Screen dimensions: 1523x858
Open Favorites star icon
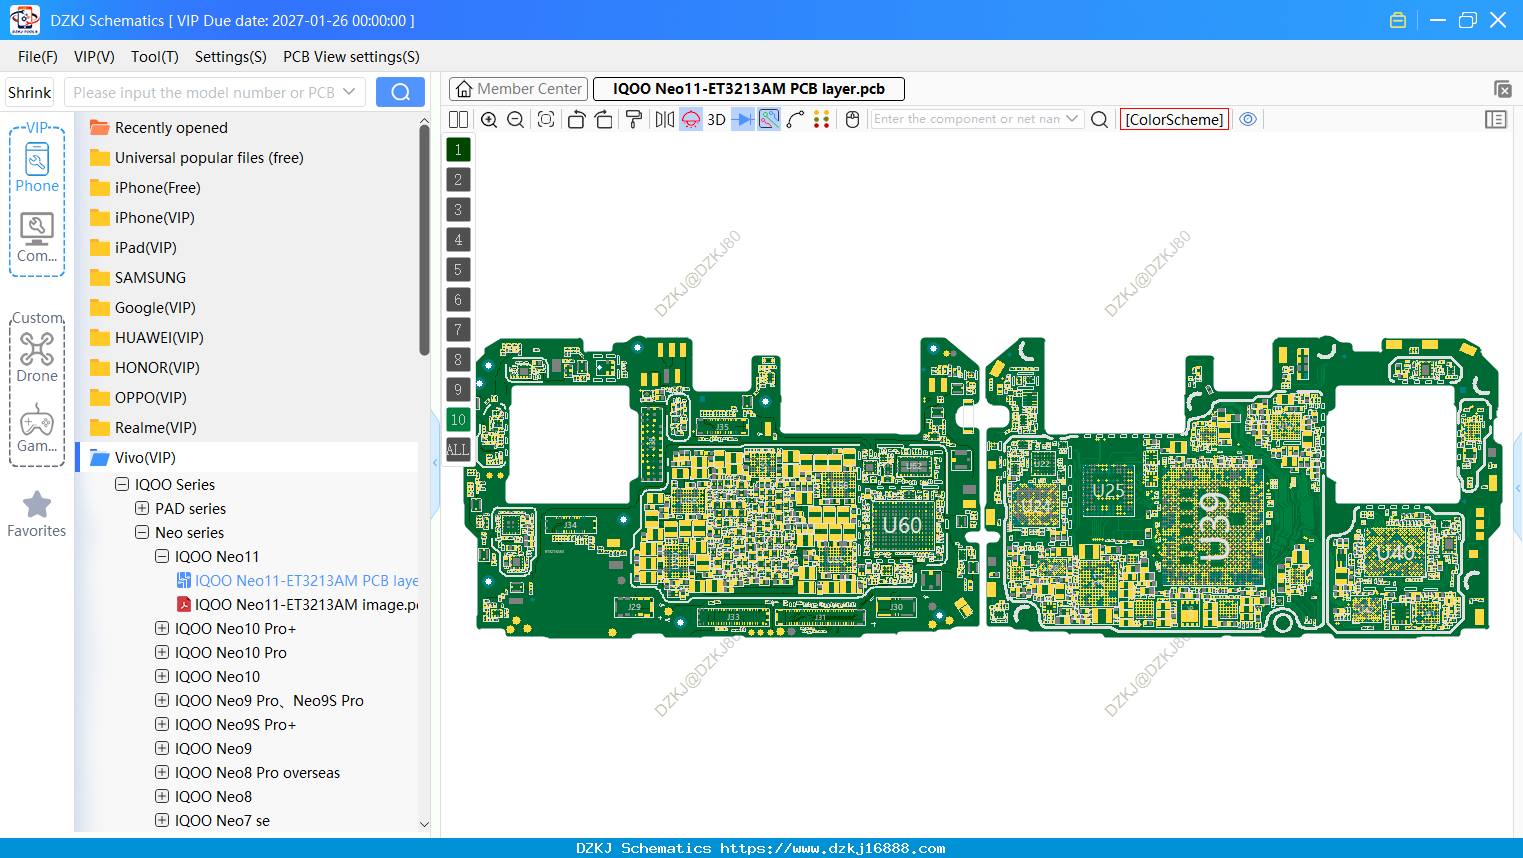click(x=37, y=514)
